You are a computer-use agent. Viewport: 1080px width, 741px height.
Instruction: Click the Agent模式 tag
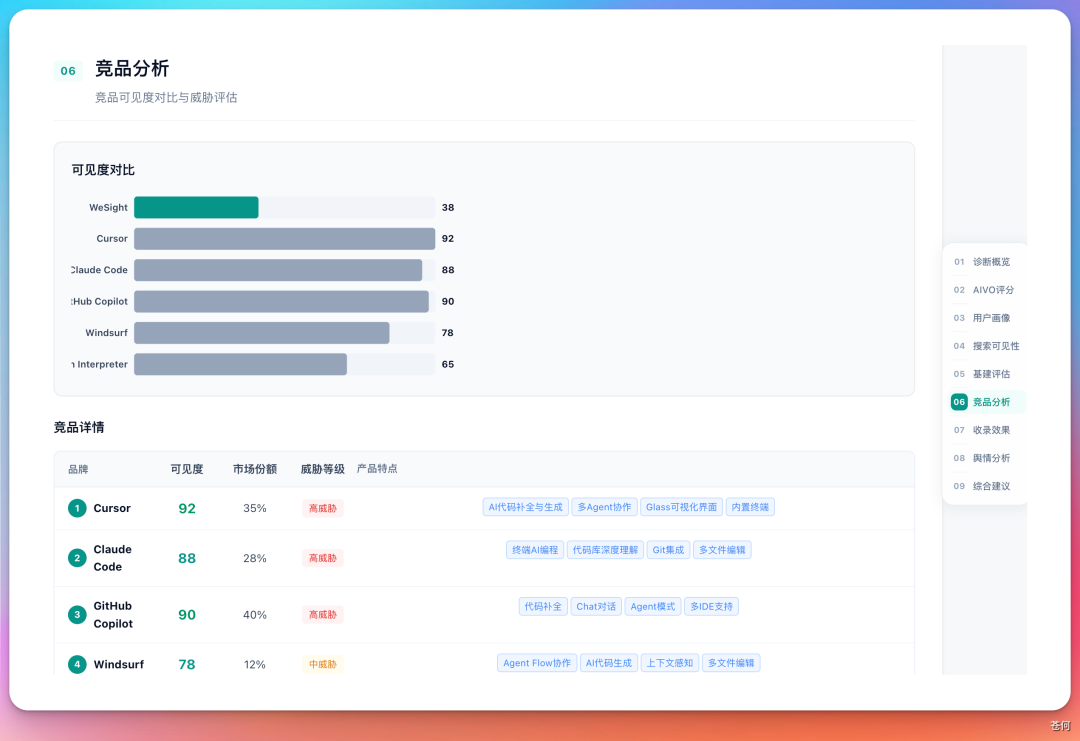coord(653,607)
